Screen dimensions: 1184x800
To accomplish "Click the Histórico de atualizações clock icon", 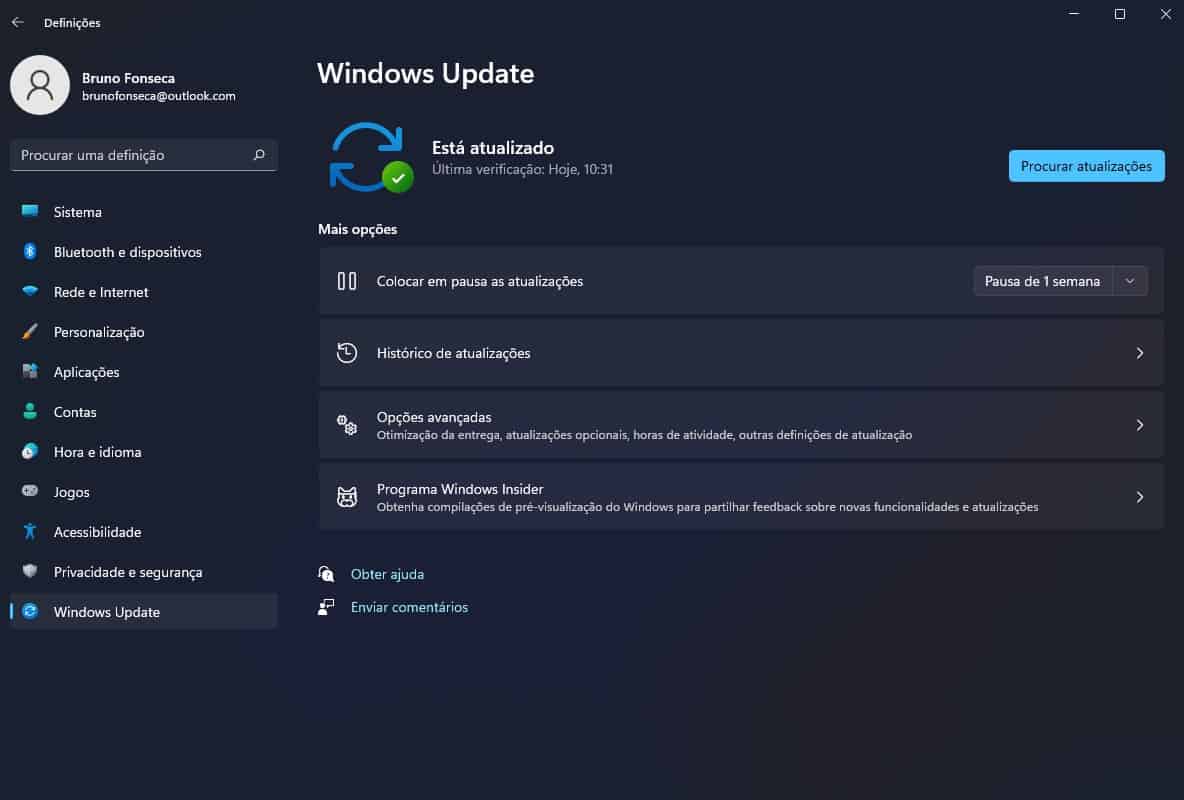I will pyautogui.click(x=347, y=353).
